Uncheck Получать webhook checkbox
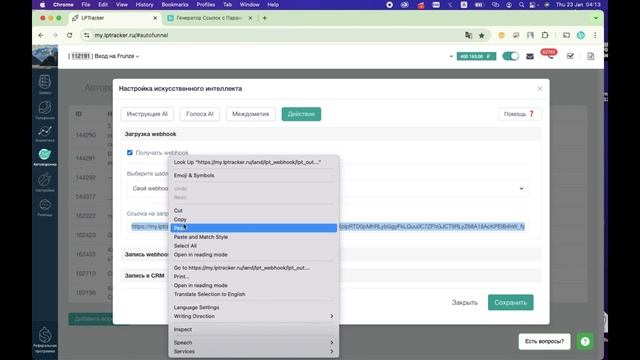640x360 pixels. click(x=130, y=153)
